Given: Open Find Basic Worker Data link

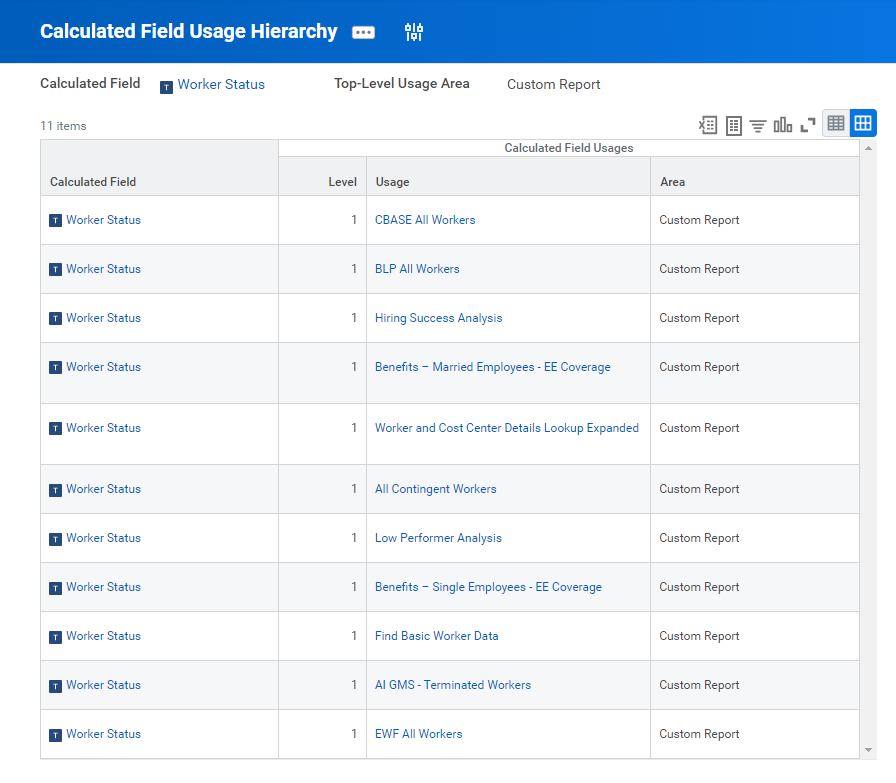Looking at the screenshot, I should point(437,637).
